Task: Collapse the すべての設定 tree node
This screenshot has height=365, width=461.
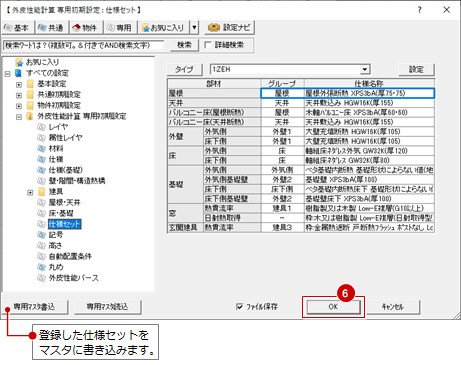Action: [x=8, y=73]
